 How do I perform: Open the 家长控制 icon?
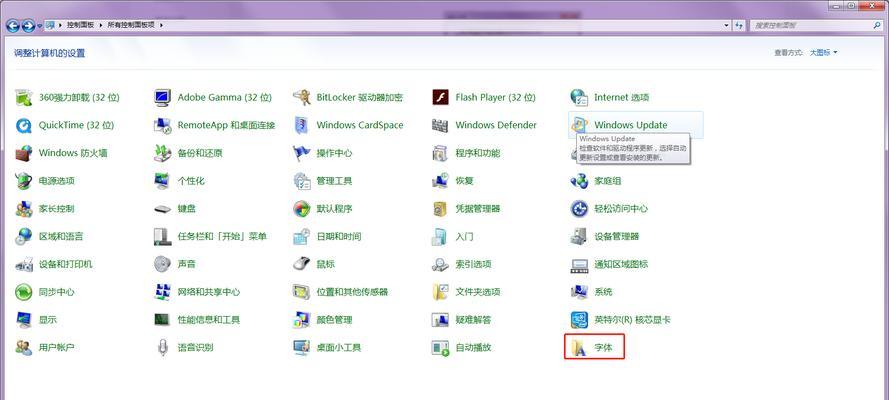pos(24,208)
